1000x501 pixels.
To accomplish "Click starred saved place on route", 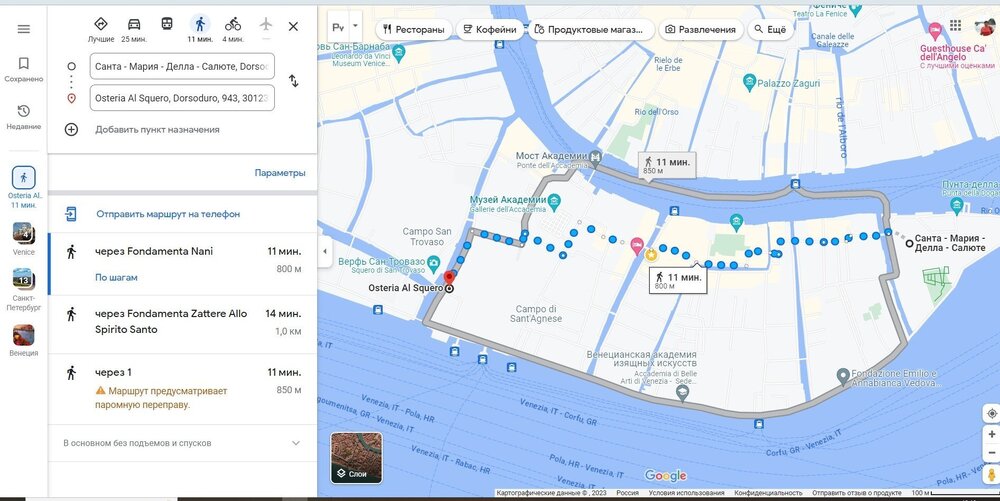I will (651, 255).
